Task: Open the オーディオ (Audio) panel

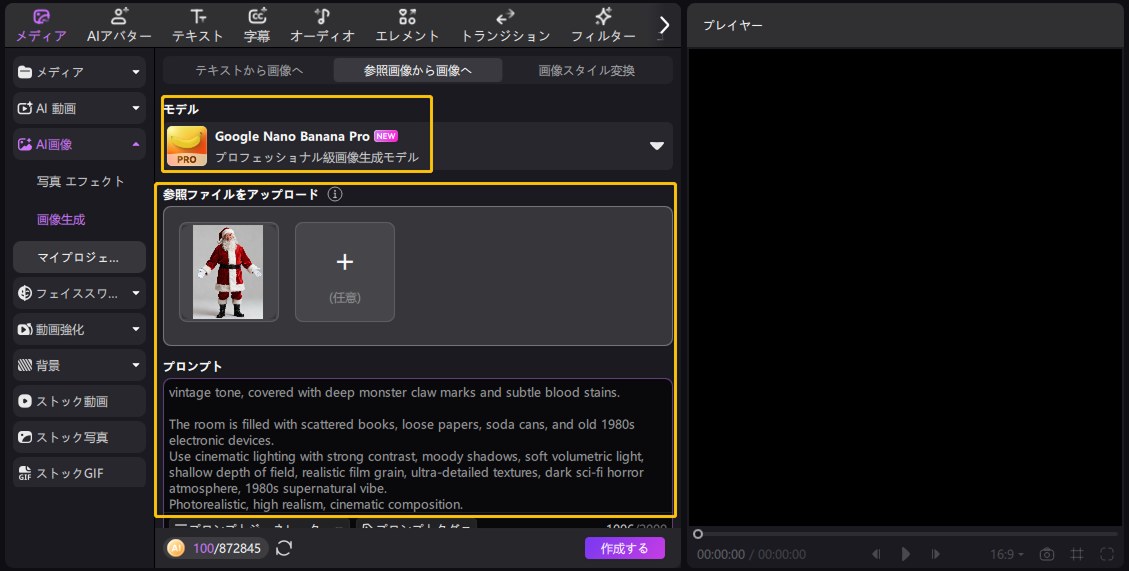Action: coord(322,25)
